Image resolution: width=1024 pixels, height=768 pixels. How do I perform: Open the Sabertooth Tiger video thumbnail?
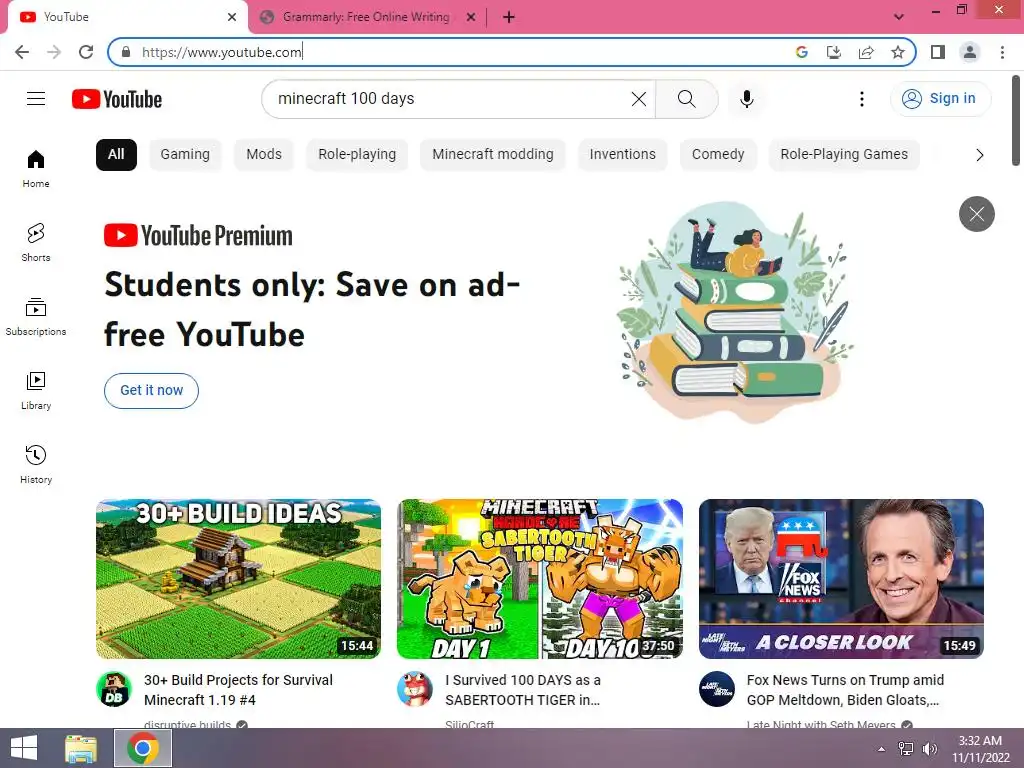click(539, 579)
